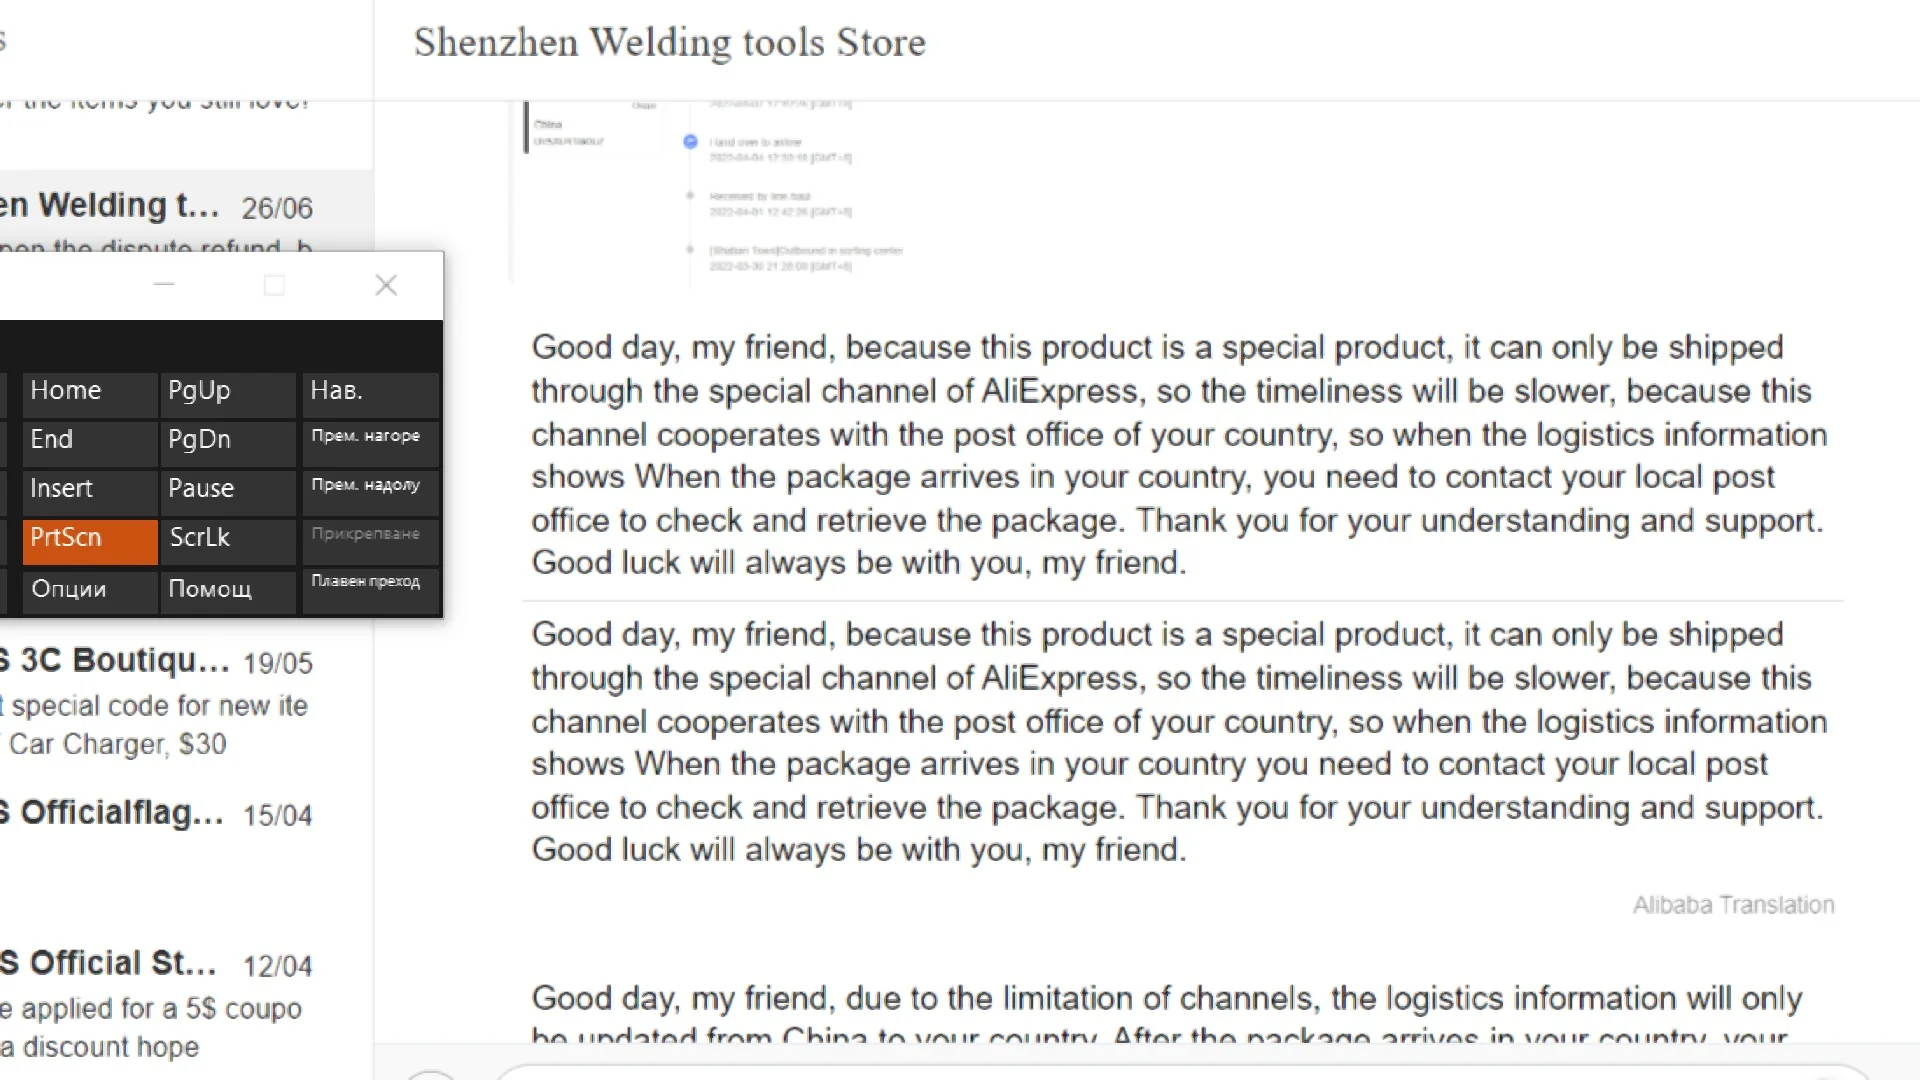Close the on-screen keyboard window
Viewport: 1920px width, 1080px height.
[386, 286]
